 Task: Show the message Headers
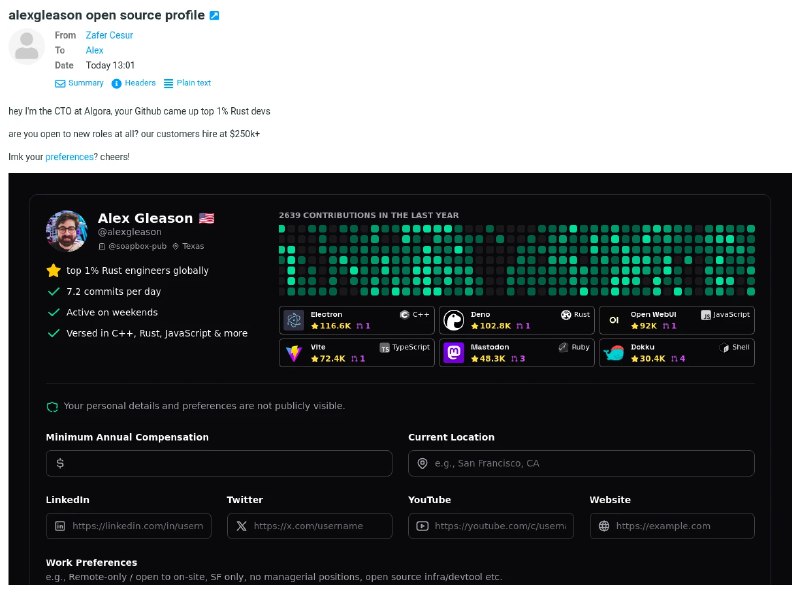pyautogui.click(x=133, y=83)
